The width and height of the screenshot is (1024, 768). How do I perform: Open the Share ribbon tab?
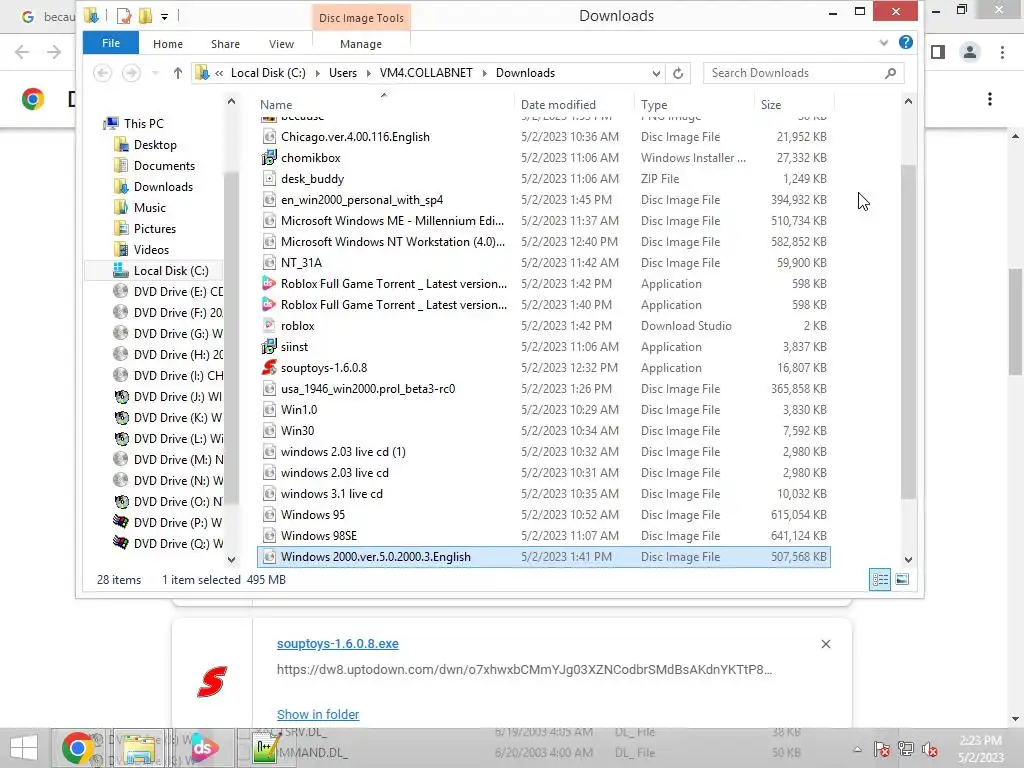point(225,44)
